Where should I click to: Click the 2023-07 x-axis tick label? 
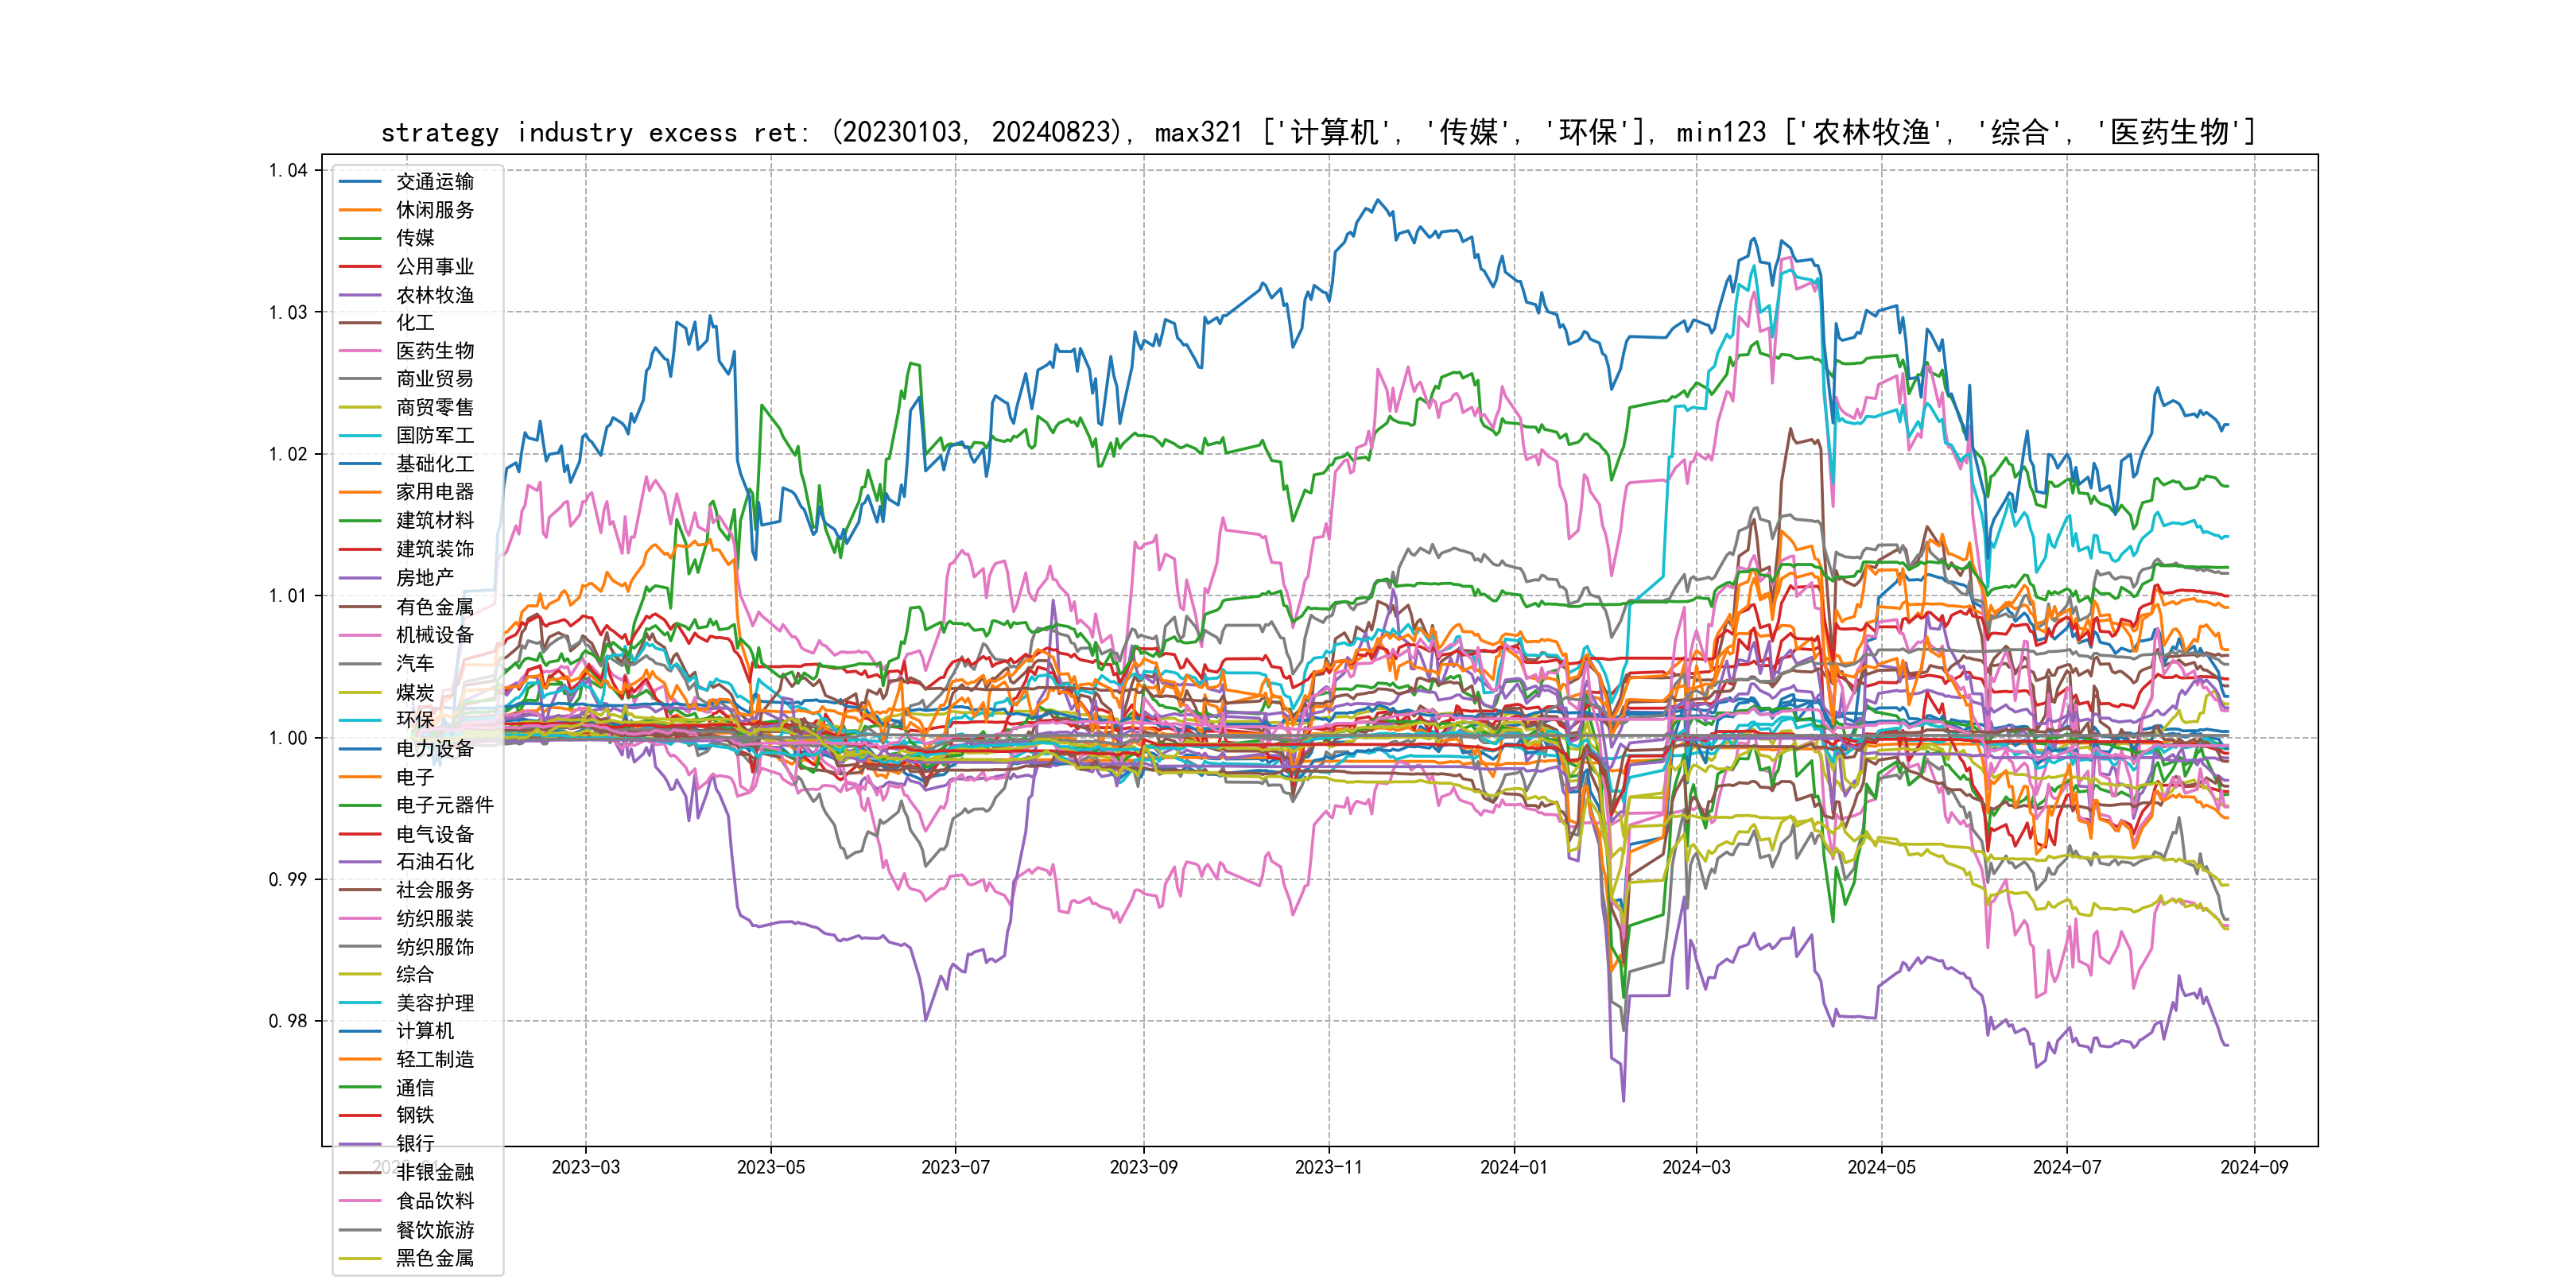pos(955,1167)
